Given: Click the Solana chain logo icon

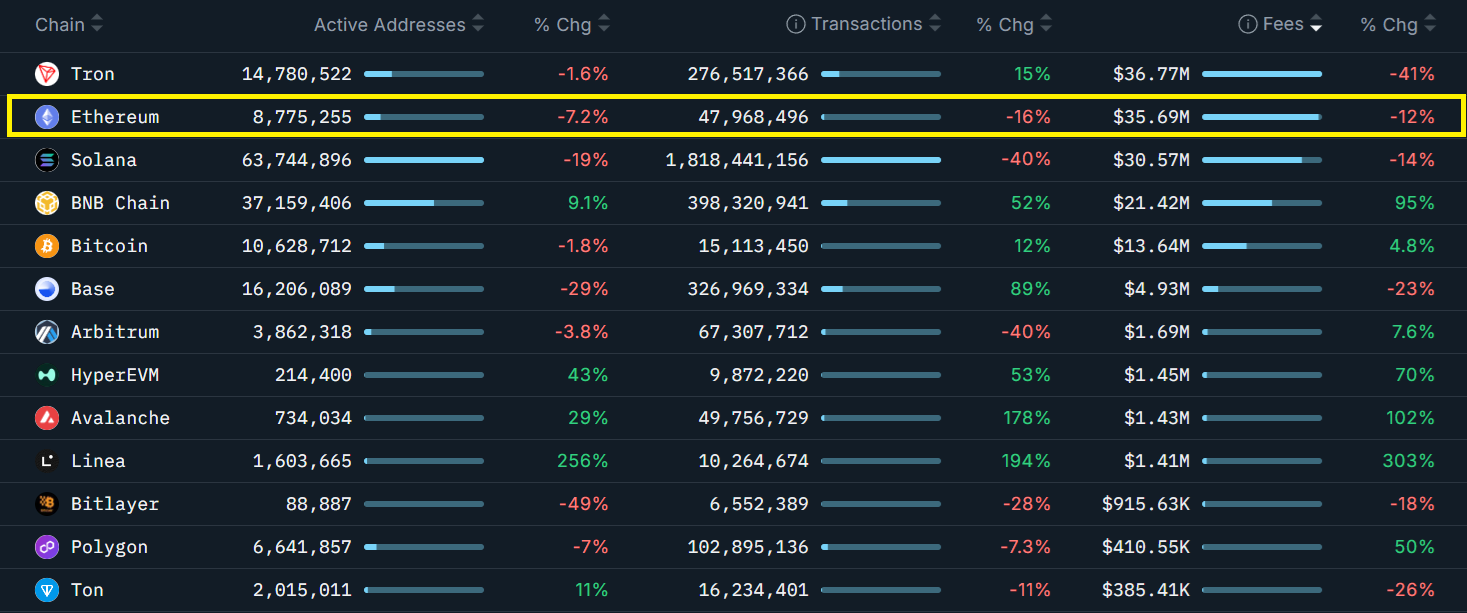Looking at the screenshot, I should tap(47, 160).
